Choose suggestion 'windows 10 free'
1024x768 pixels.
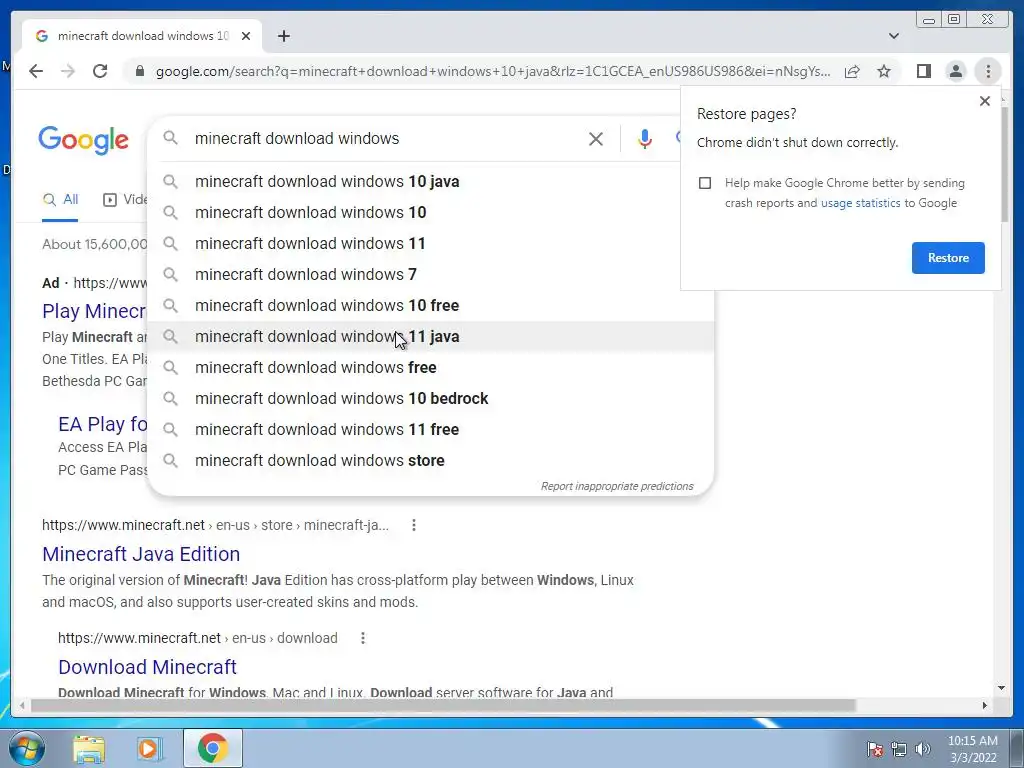pyautogui.click(x=431, y=306)
